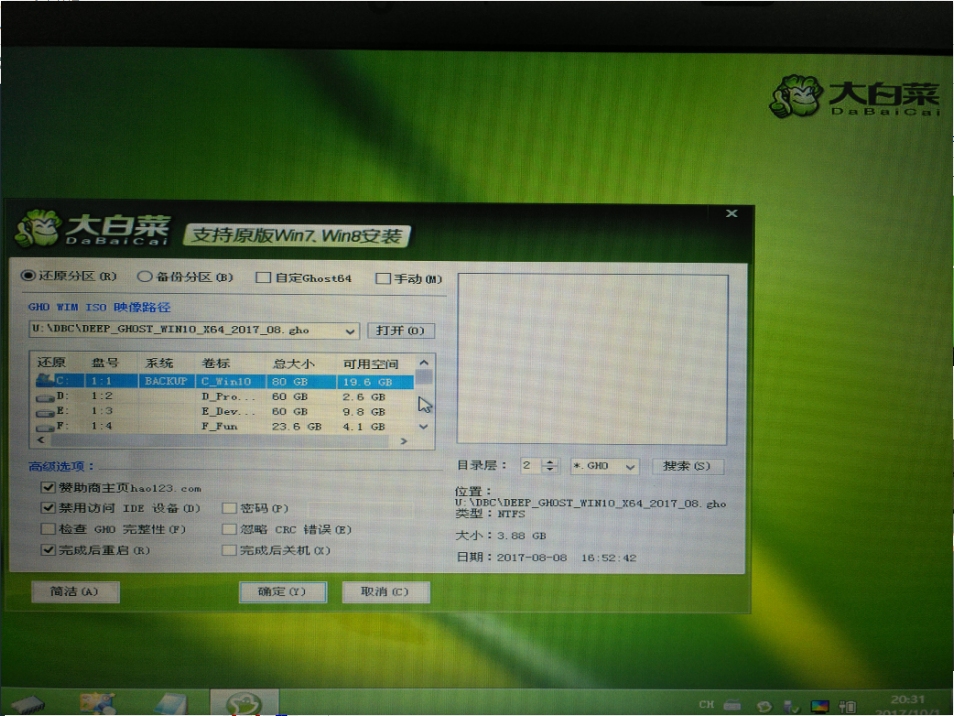Screen dimensions: 954x716
Task: Click the 盘号 column header
Action: click(x=105, y=363)
